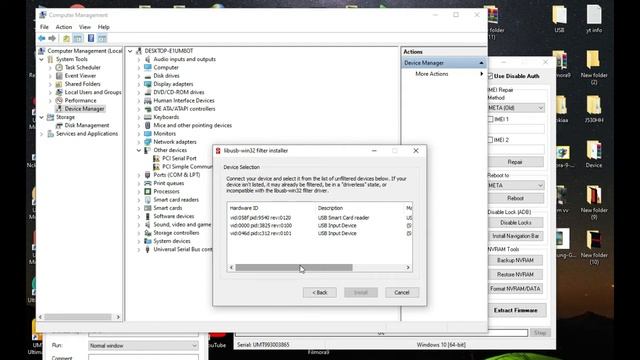
Task: Click the console tree scroll right arrow
Action: (x=118, y=317)
